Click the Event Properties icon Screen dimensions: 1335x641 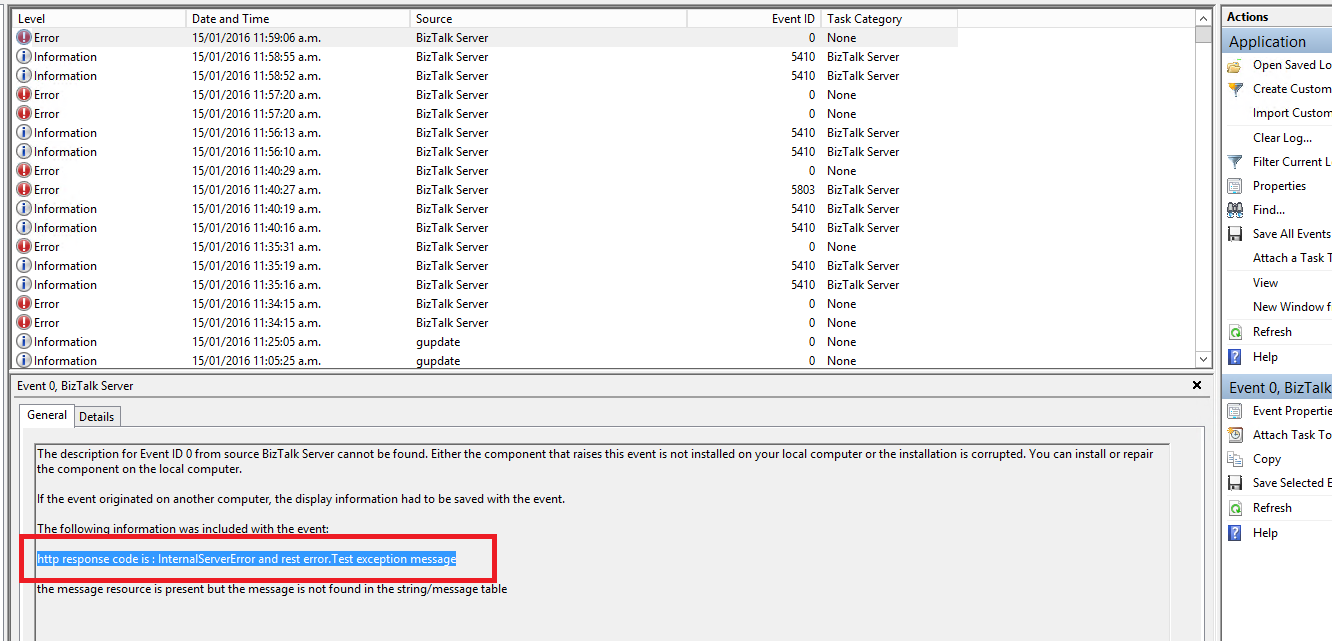pyautogui.click(x=1235, y=411)
